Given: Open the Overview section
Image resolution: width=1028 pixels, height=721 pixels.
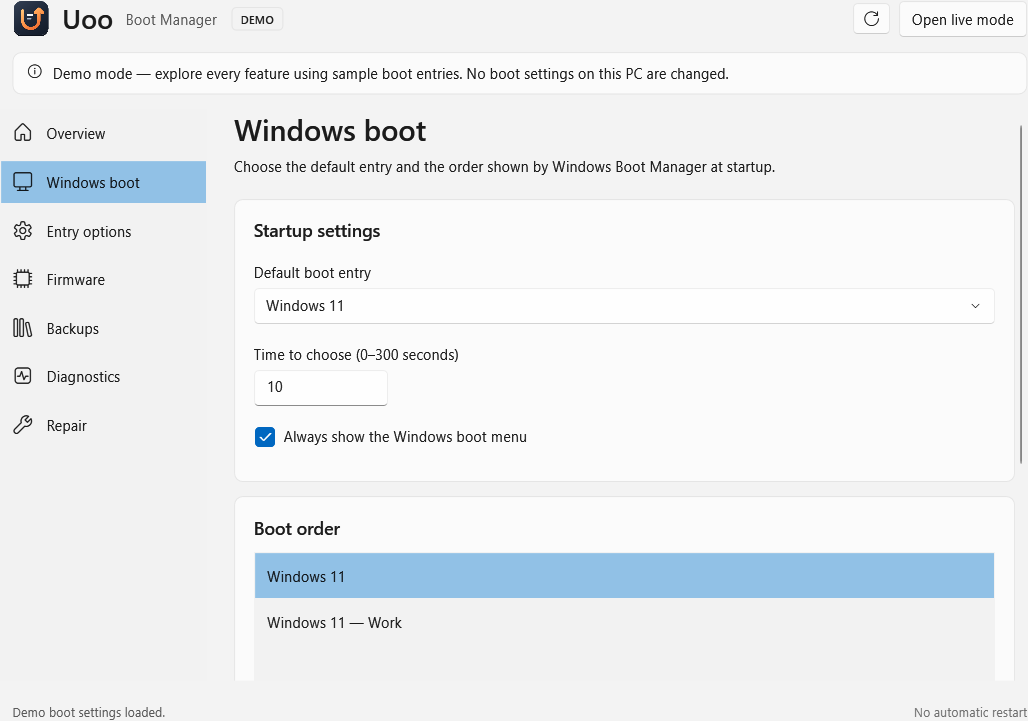Looking at the screenshot, I should coord(104,133).
